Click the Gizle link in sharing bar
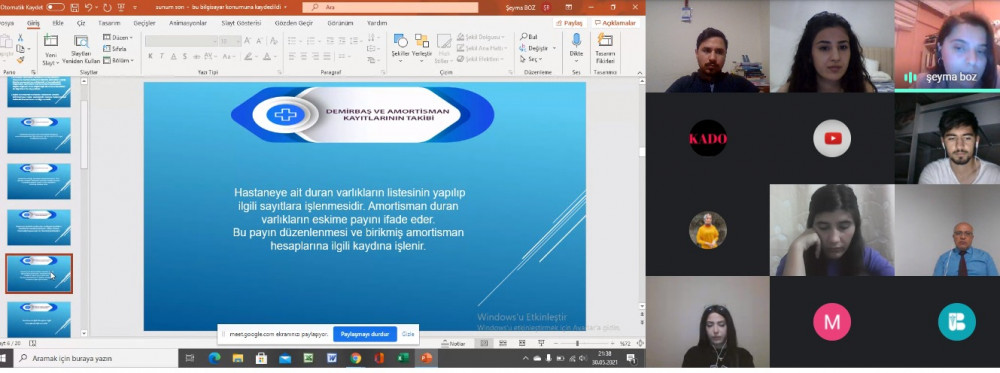 tap(408, 334)
